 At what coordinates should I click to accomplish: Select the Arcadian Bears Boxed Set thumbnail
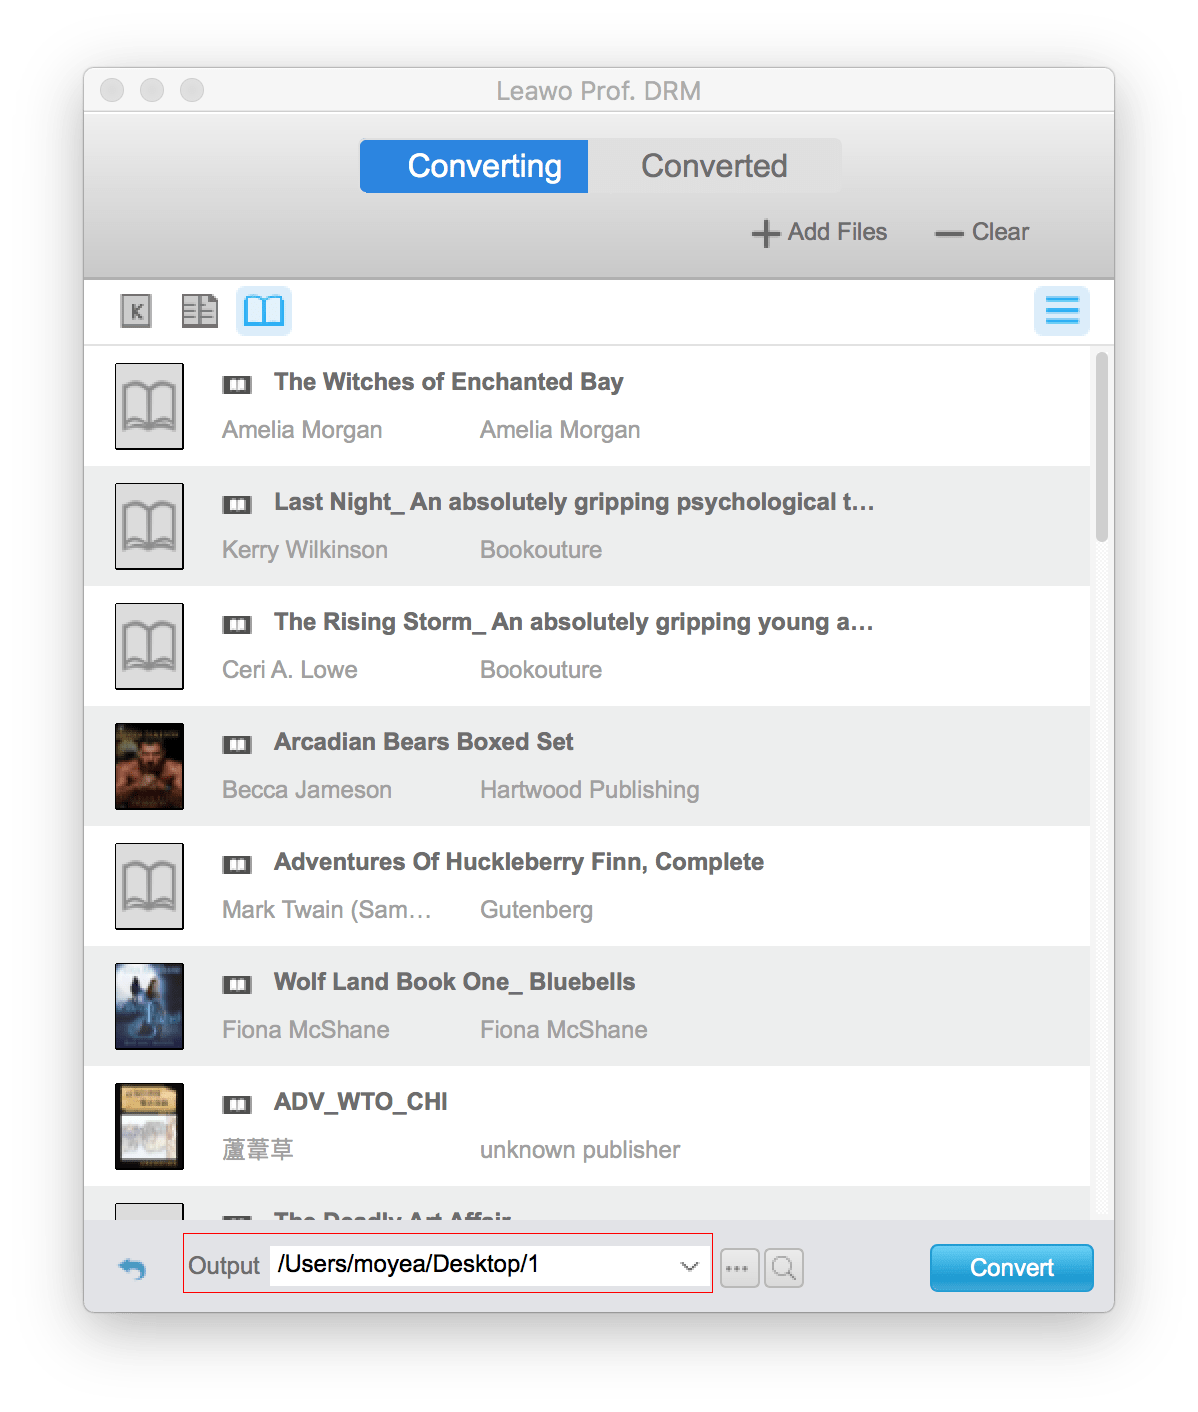[149, 766]
